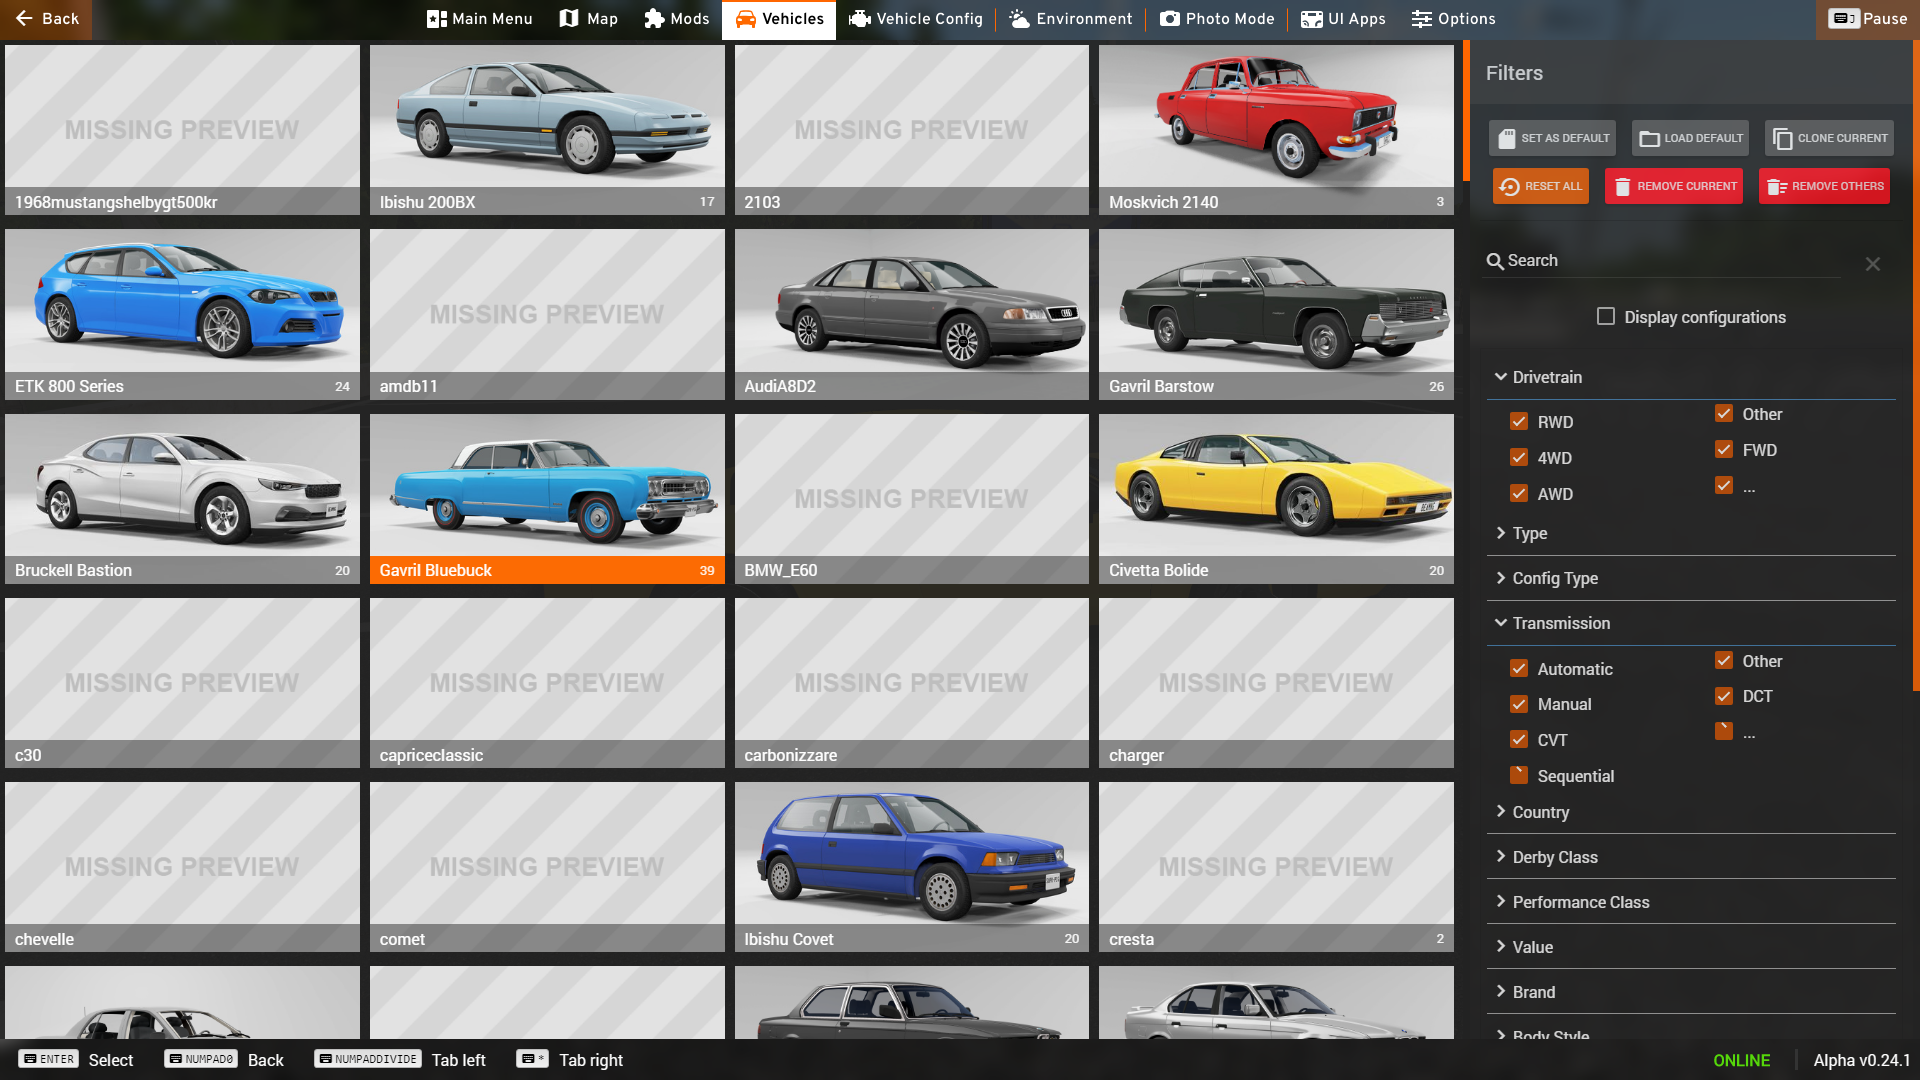Screen dimensions: 1920x1080
Task: Click the Main Menu icon
Action: pos(437,19)
